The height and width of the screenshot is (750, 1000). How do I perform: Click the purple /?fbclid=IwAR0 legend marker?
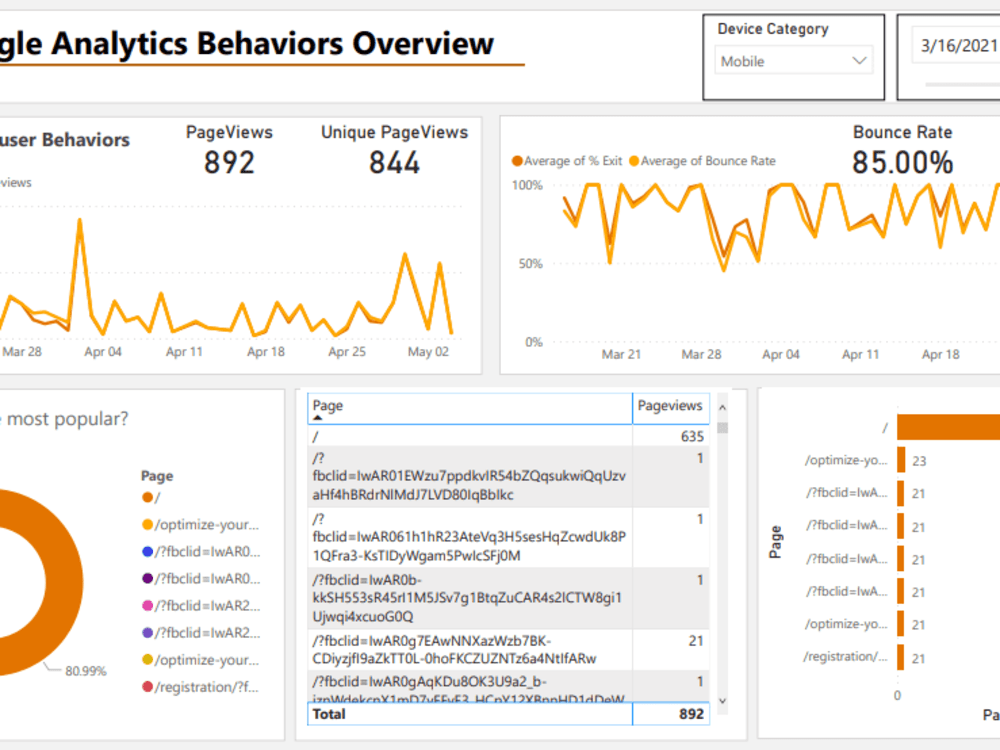[x=148, y=578]
